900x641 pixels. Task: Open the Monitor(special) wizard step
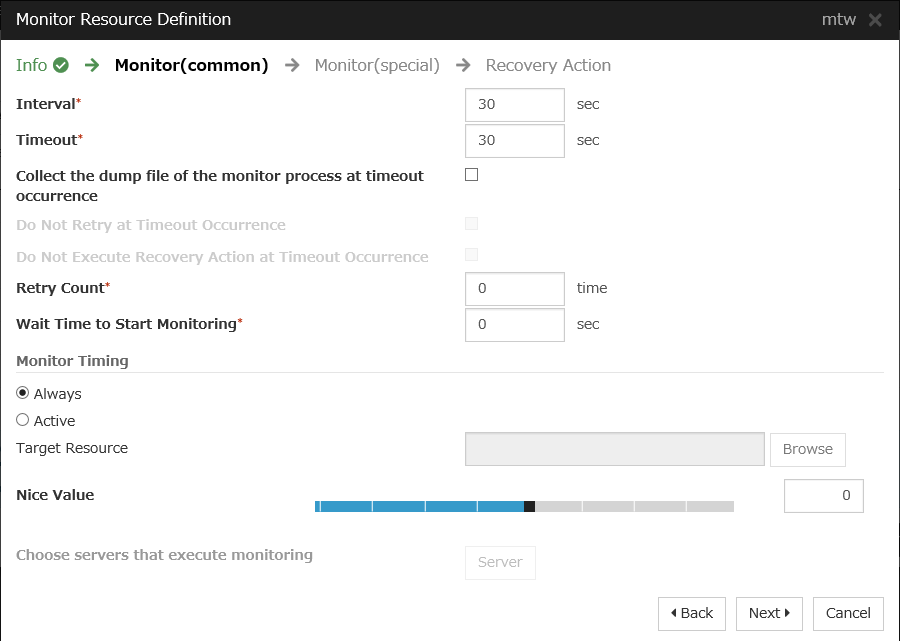[377, 65]
